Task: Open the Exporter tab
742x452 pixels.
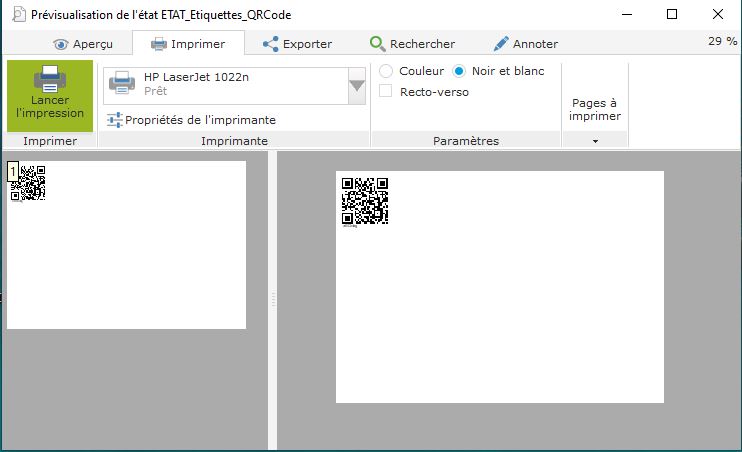Action: click(x=297, y=44)
